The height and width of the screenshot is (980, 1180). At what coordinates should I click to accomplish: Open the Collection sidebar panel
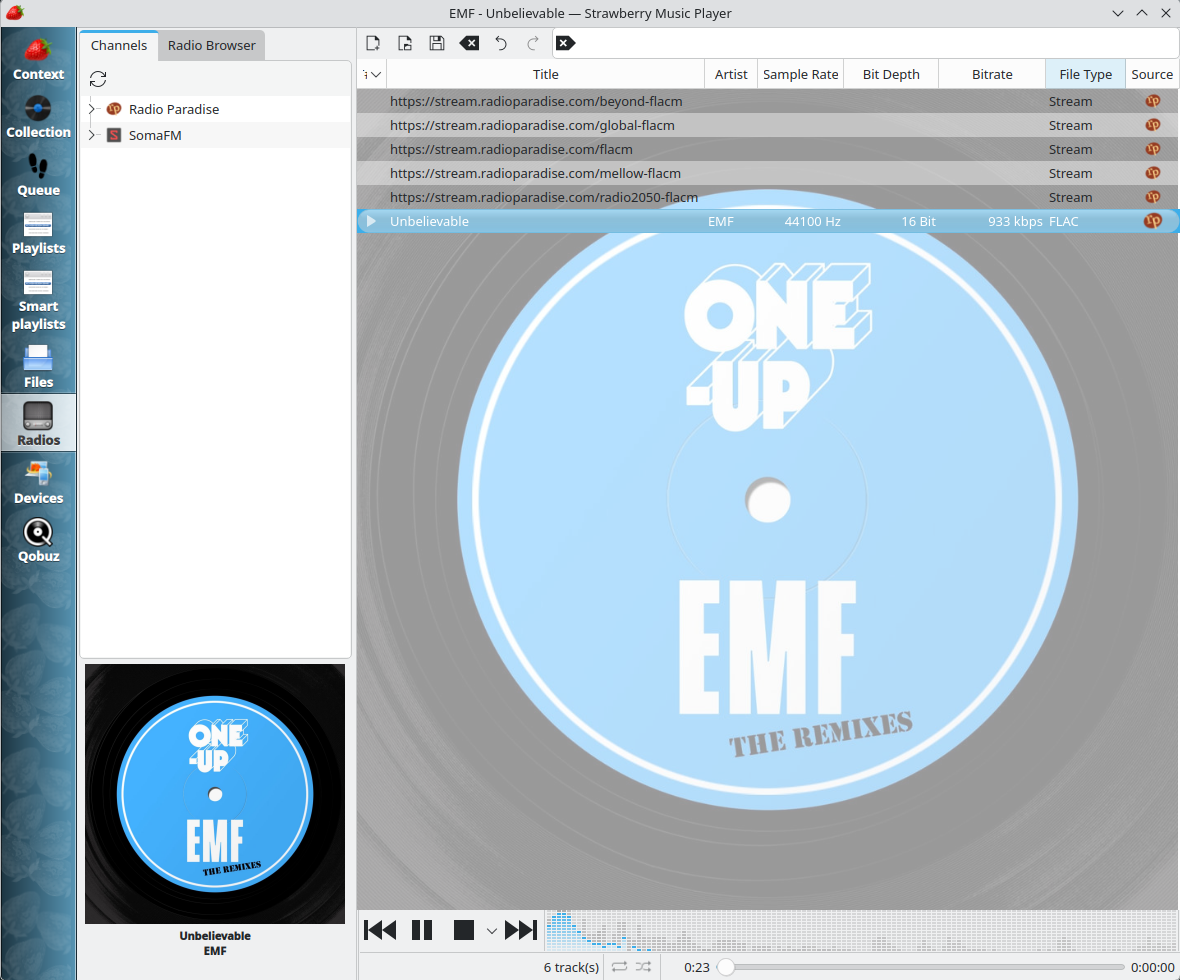point(38,117)
